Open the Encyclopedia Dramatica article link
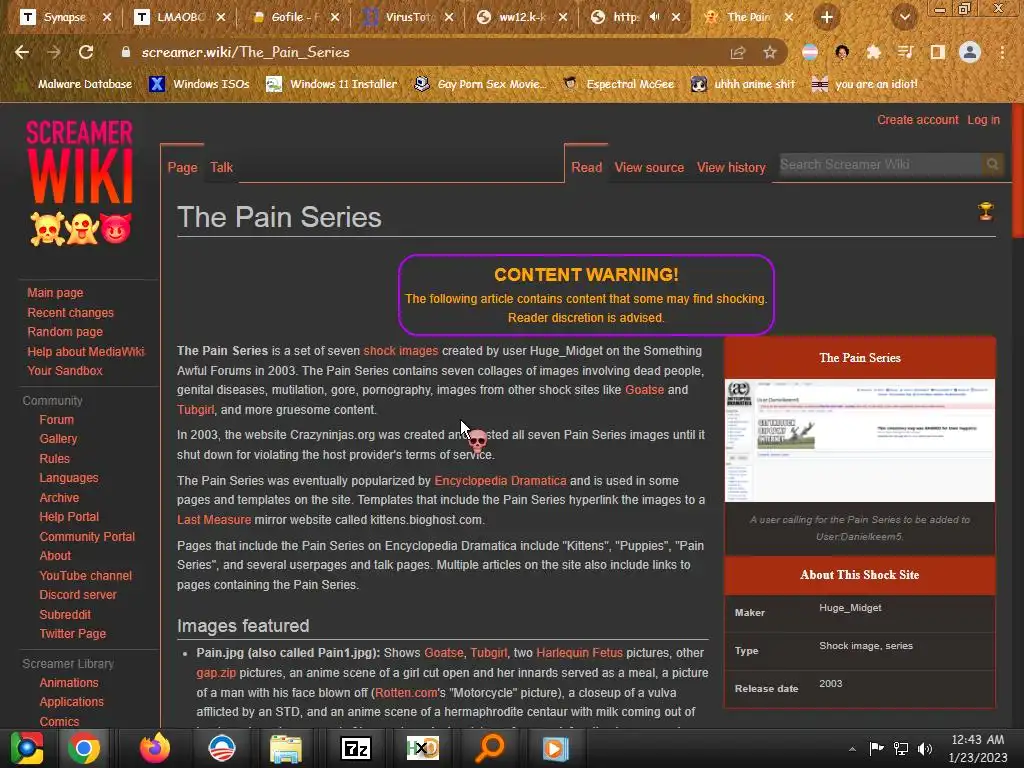1024x768 pixels. pos(500,481)
